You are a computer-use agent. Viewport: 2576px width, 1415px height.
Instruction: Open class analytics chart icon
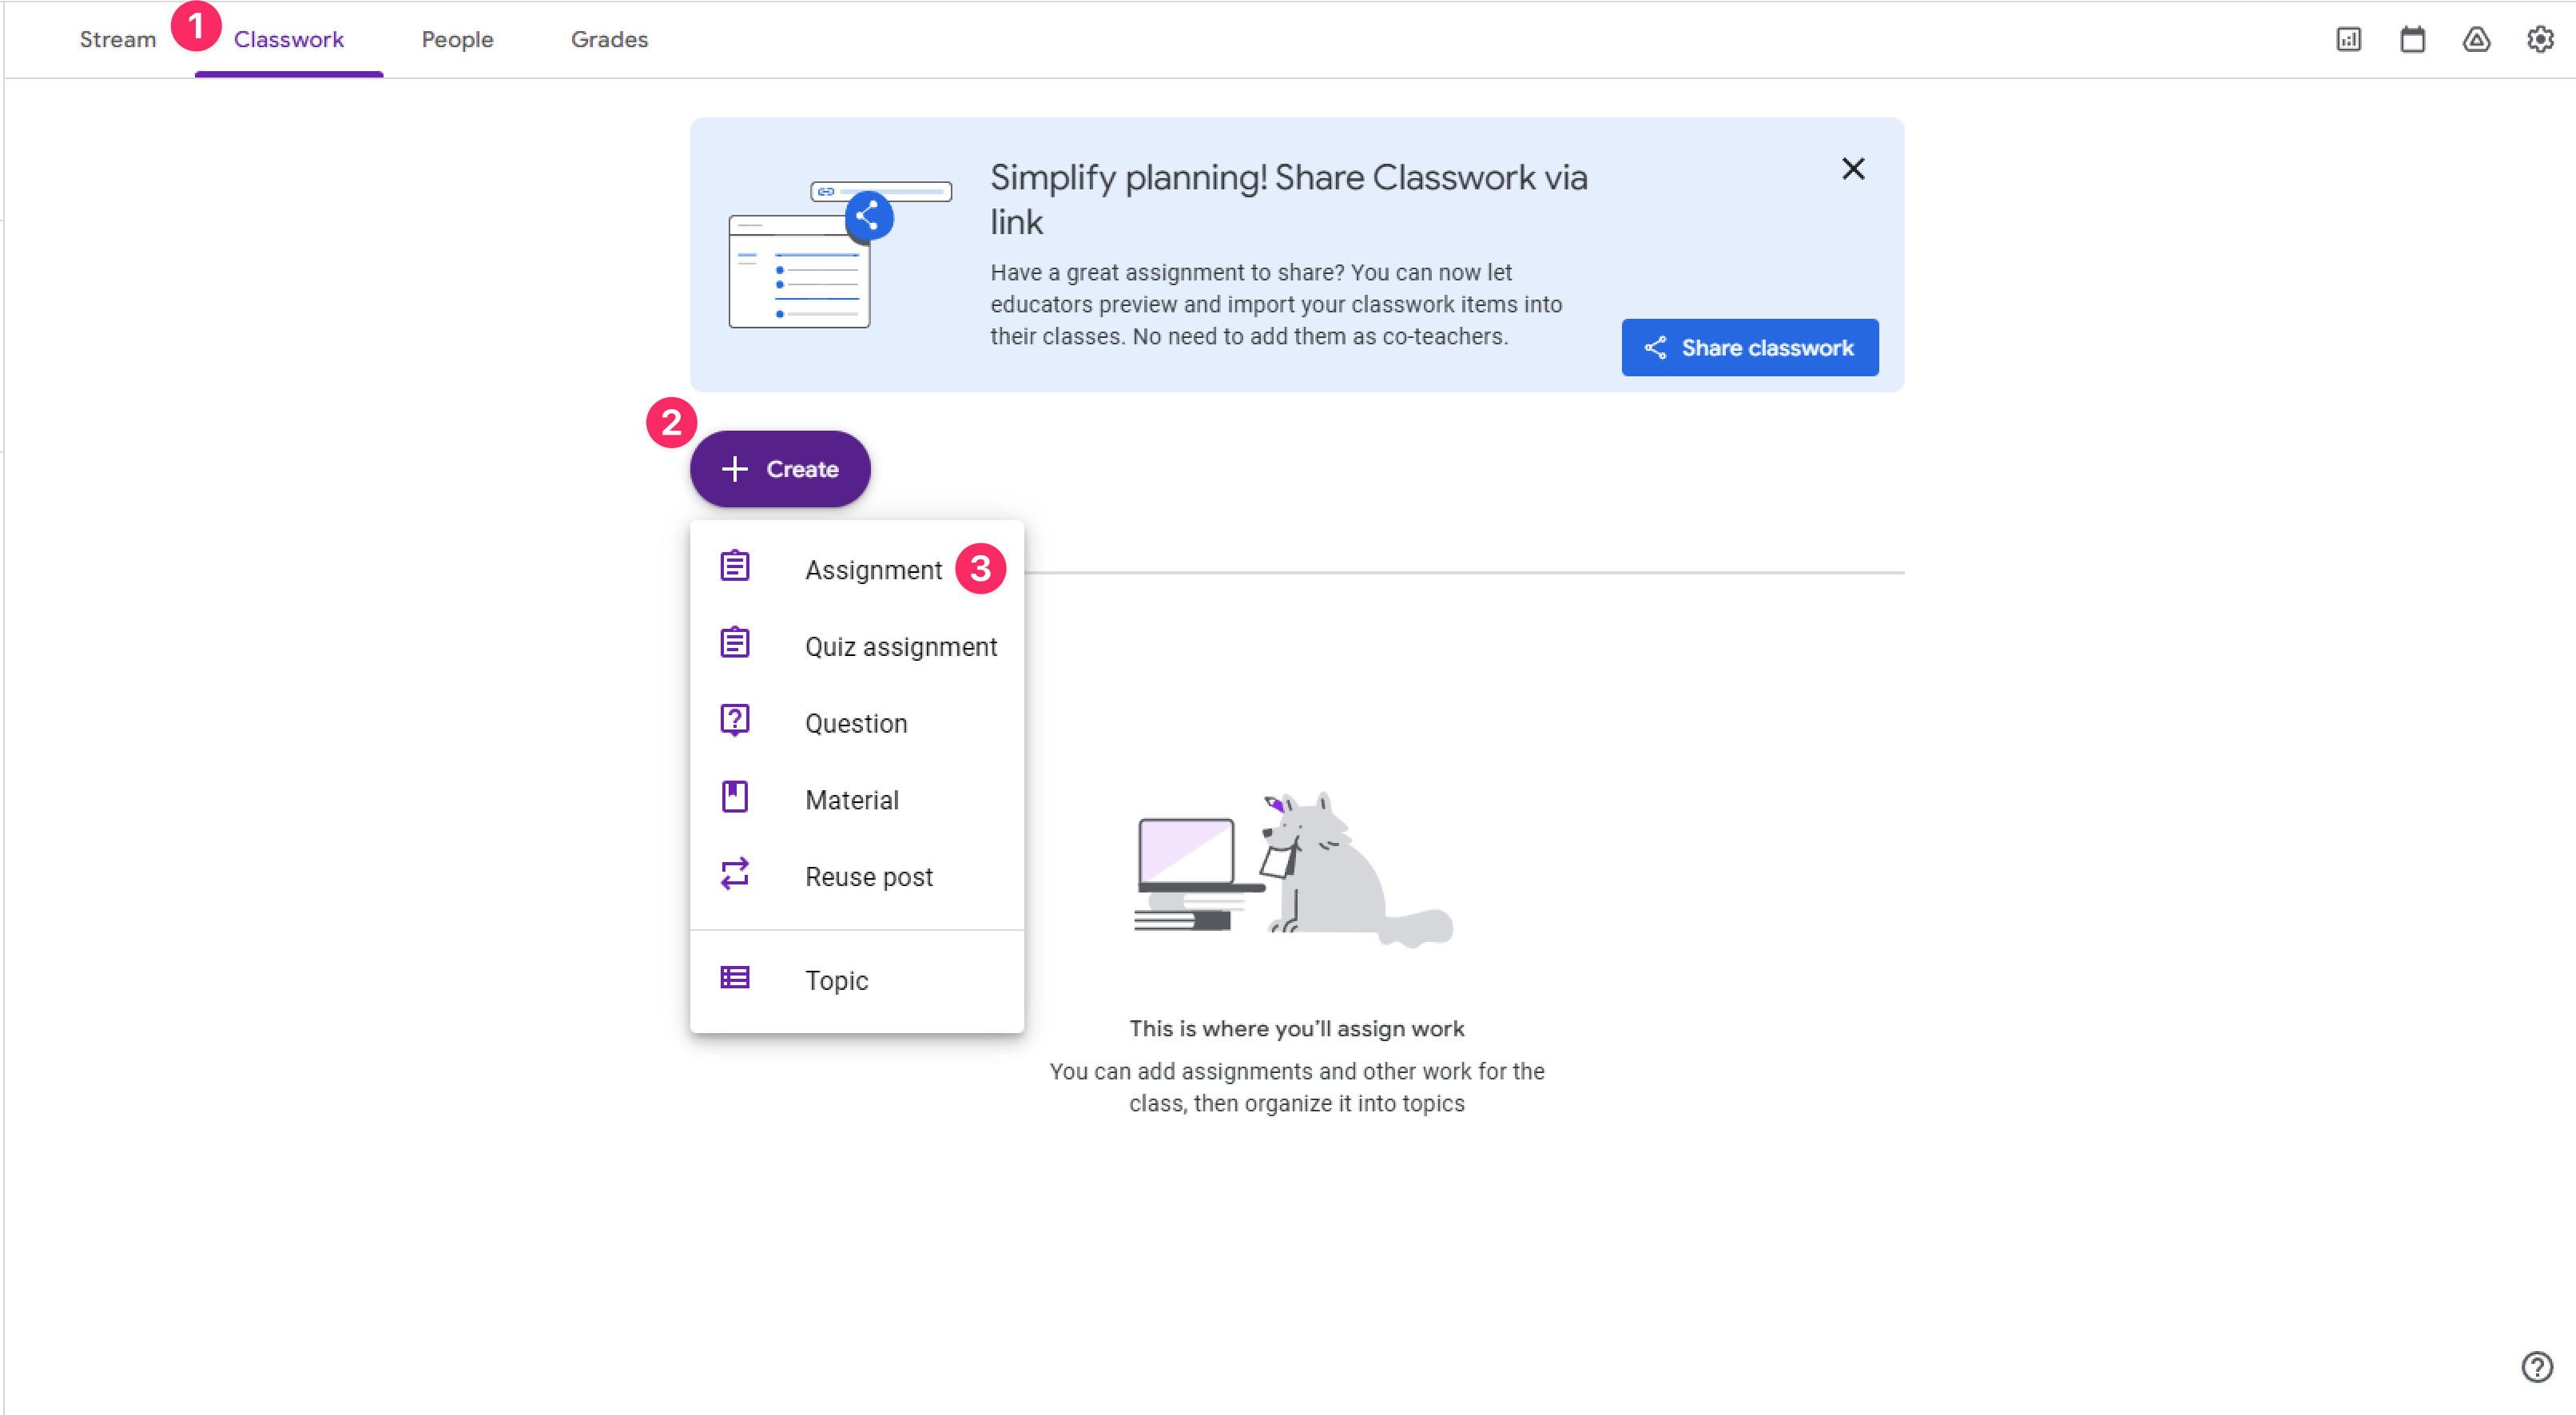pos(2348,39)
